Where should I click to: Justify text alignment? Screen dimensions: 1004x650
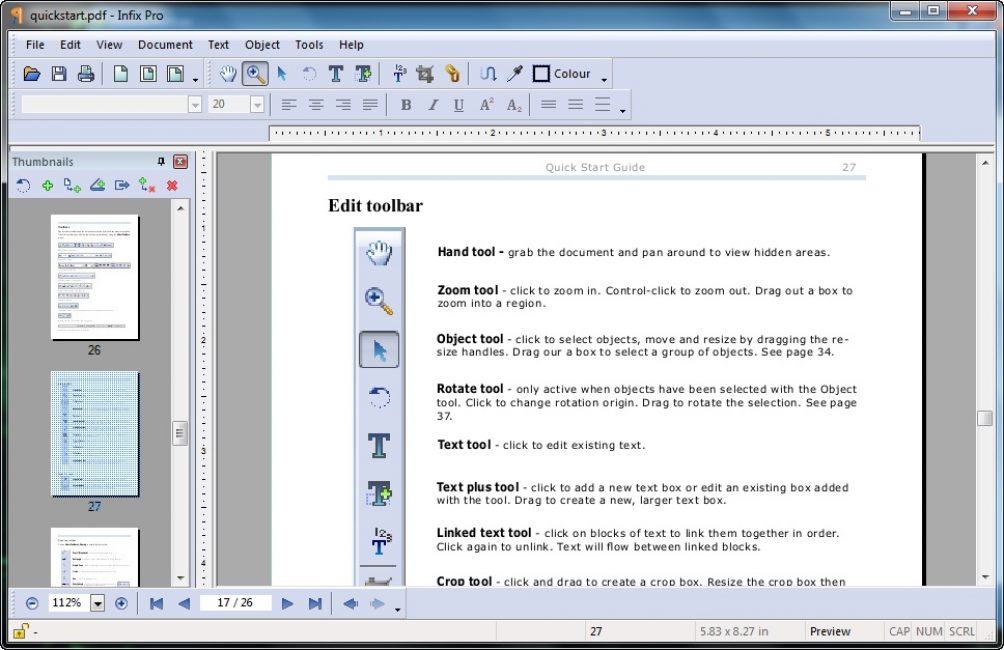coord(369,105)
